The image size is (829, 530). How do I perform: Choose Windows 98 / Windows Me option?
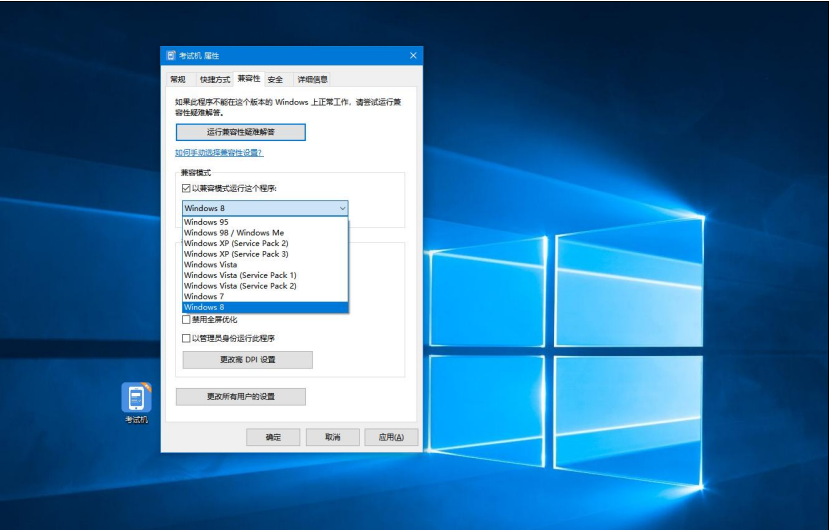(265, 233)
